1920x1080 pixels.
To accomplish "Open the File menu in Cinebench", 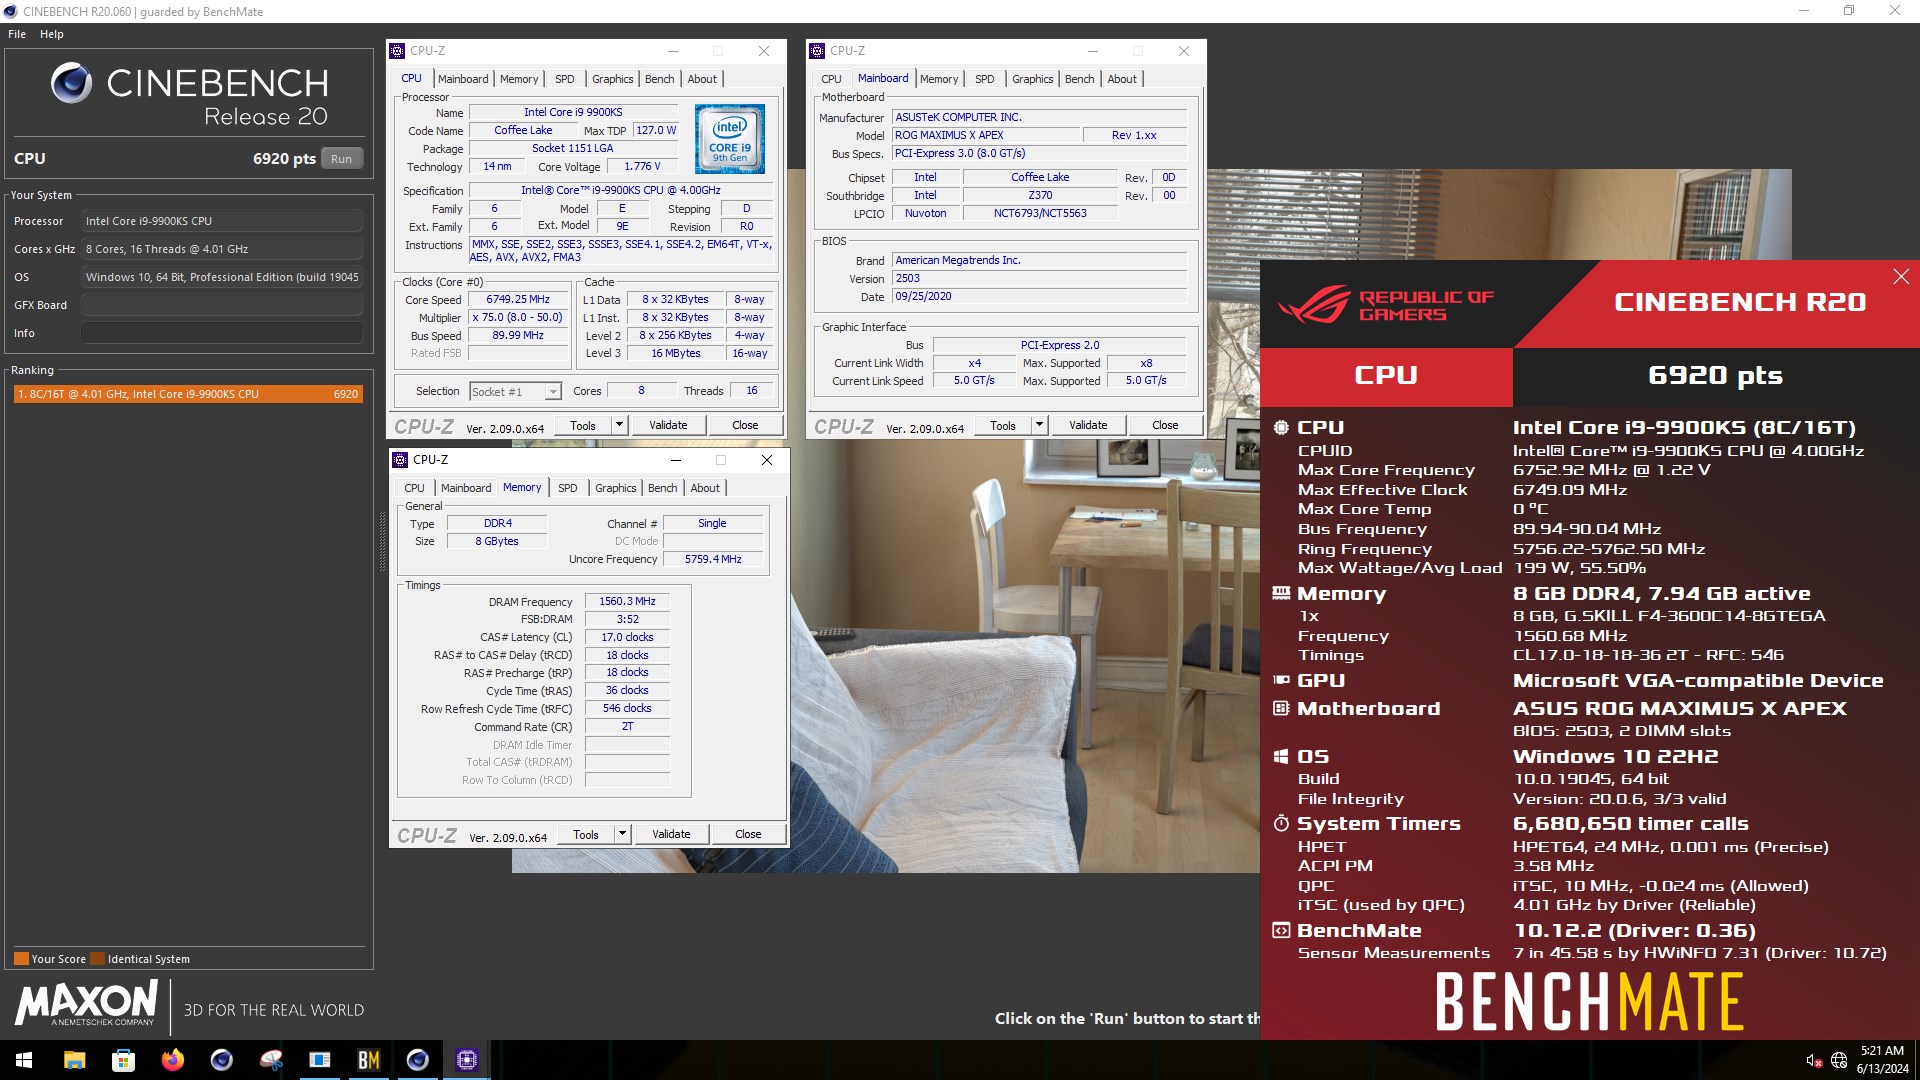I will 17,34.
